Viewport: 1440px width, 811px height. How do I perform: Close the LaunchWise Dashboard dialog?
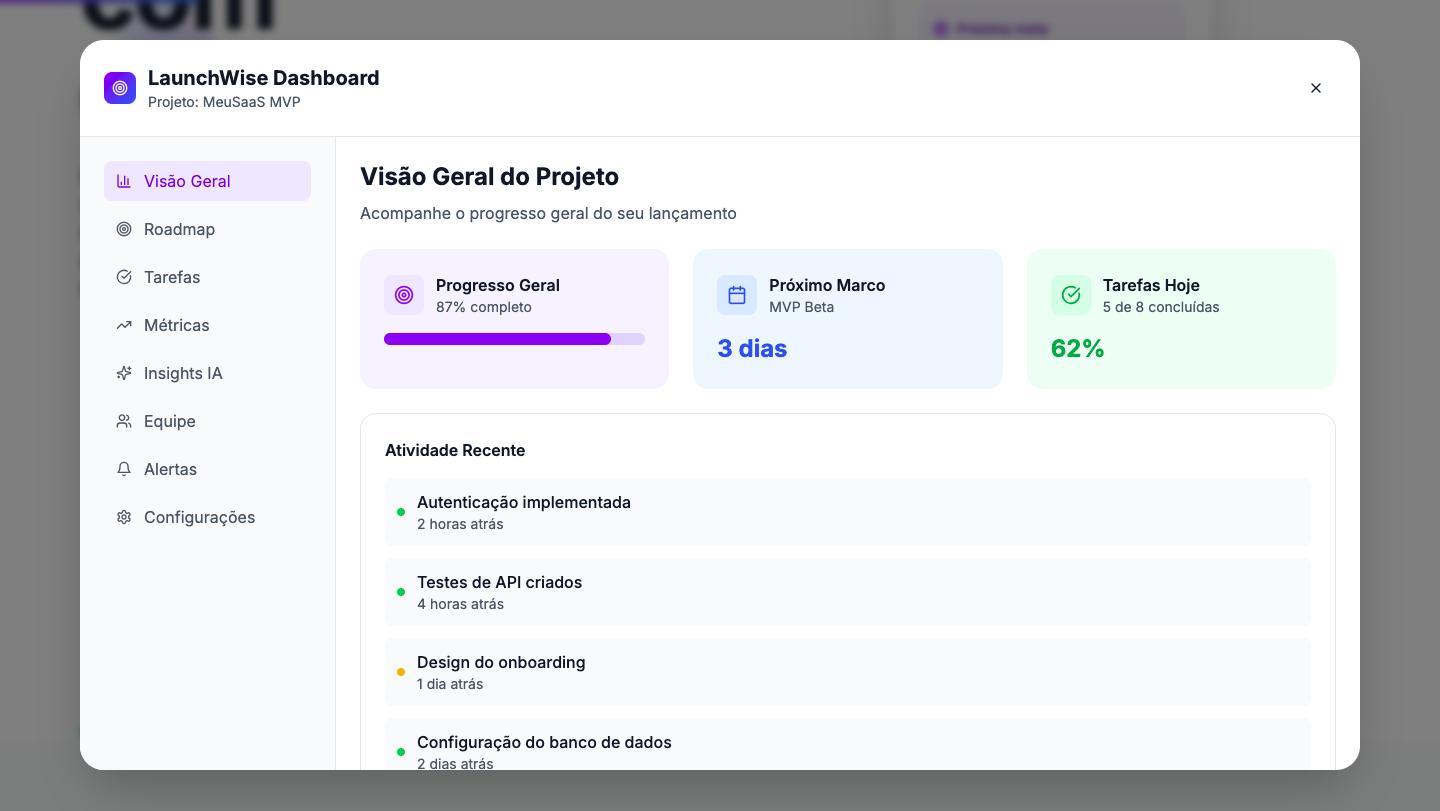1316,88
